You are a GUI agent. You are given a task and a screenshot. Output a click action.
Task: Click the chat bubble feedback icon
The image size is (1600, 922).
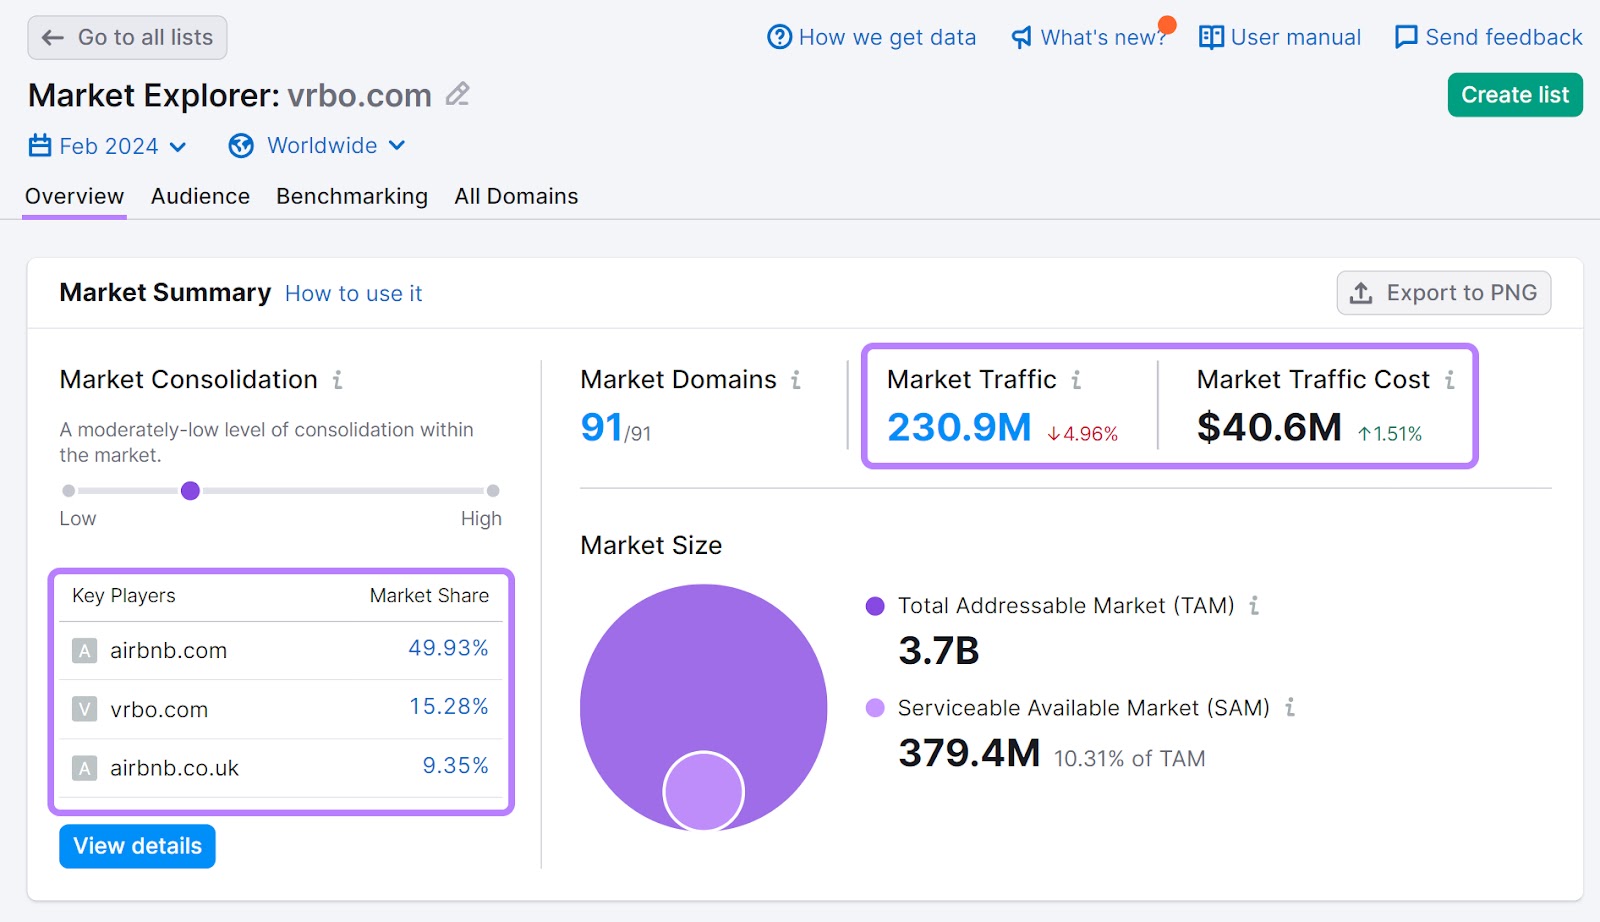point(1406,37)
